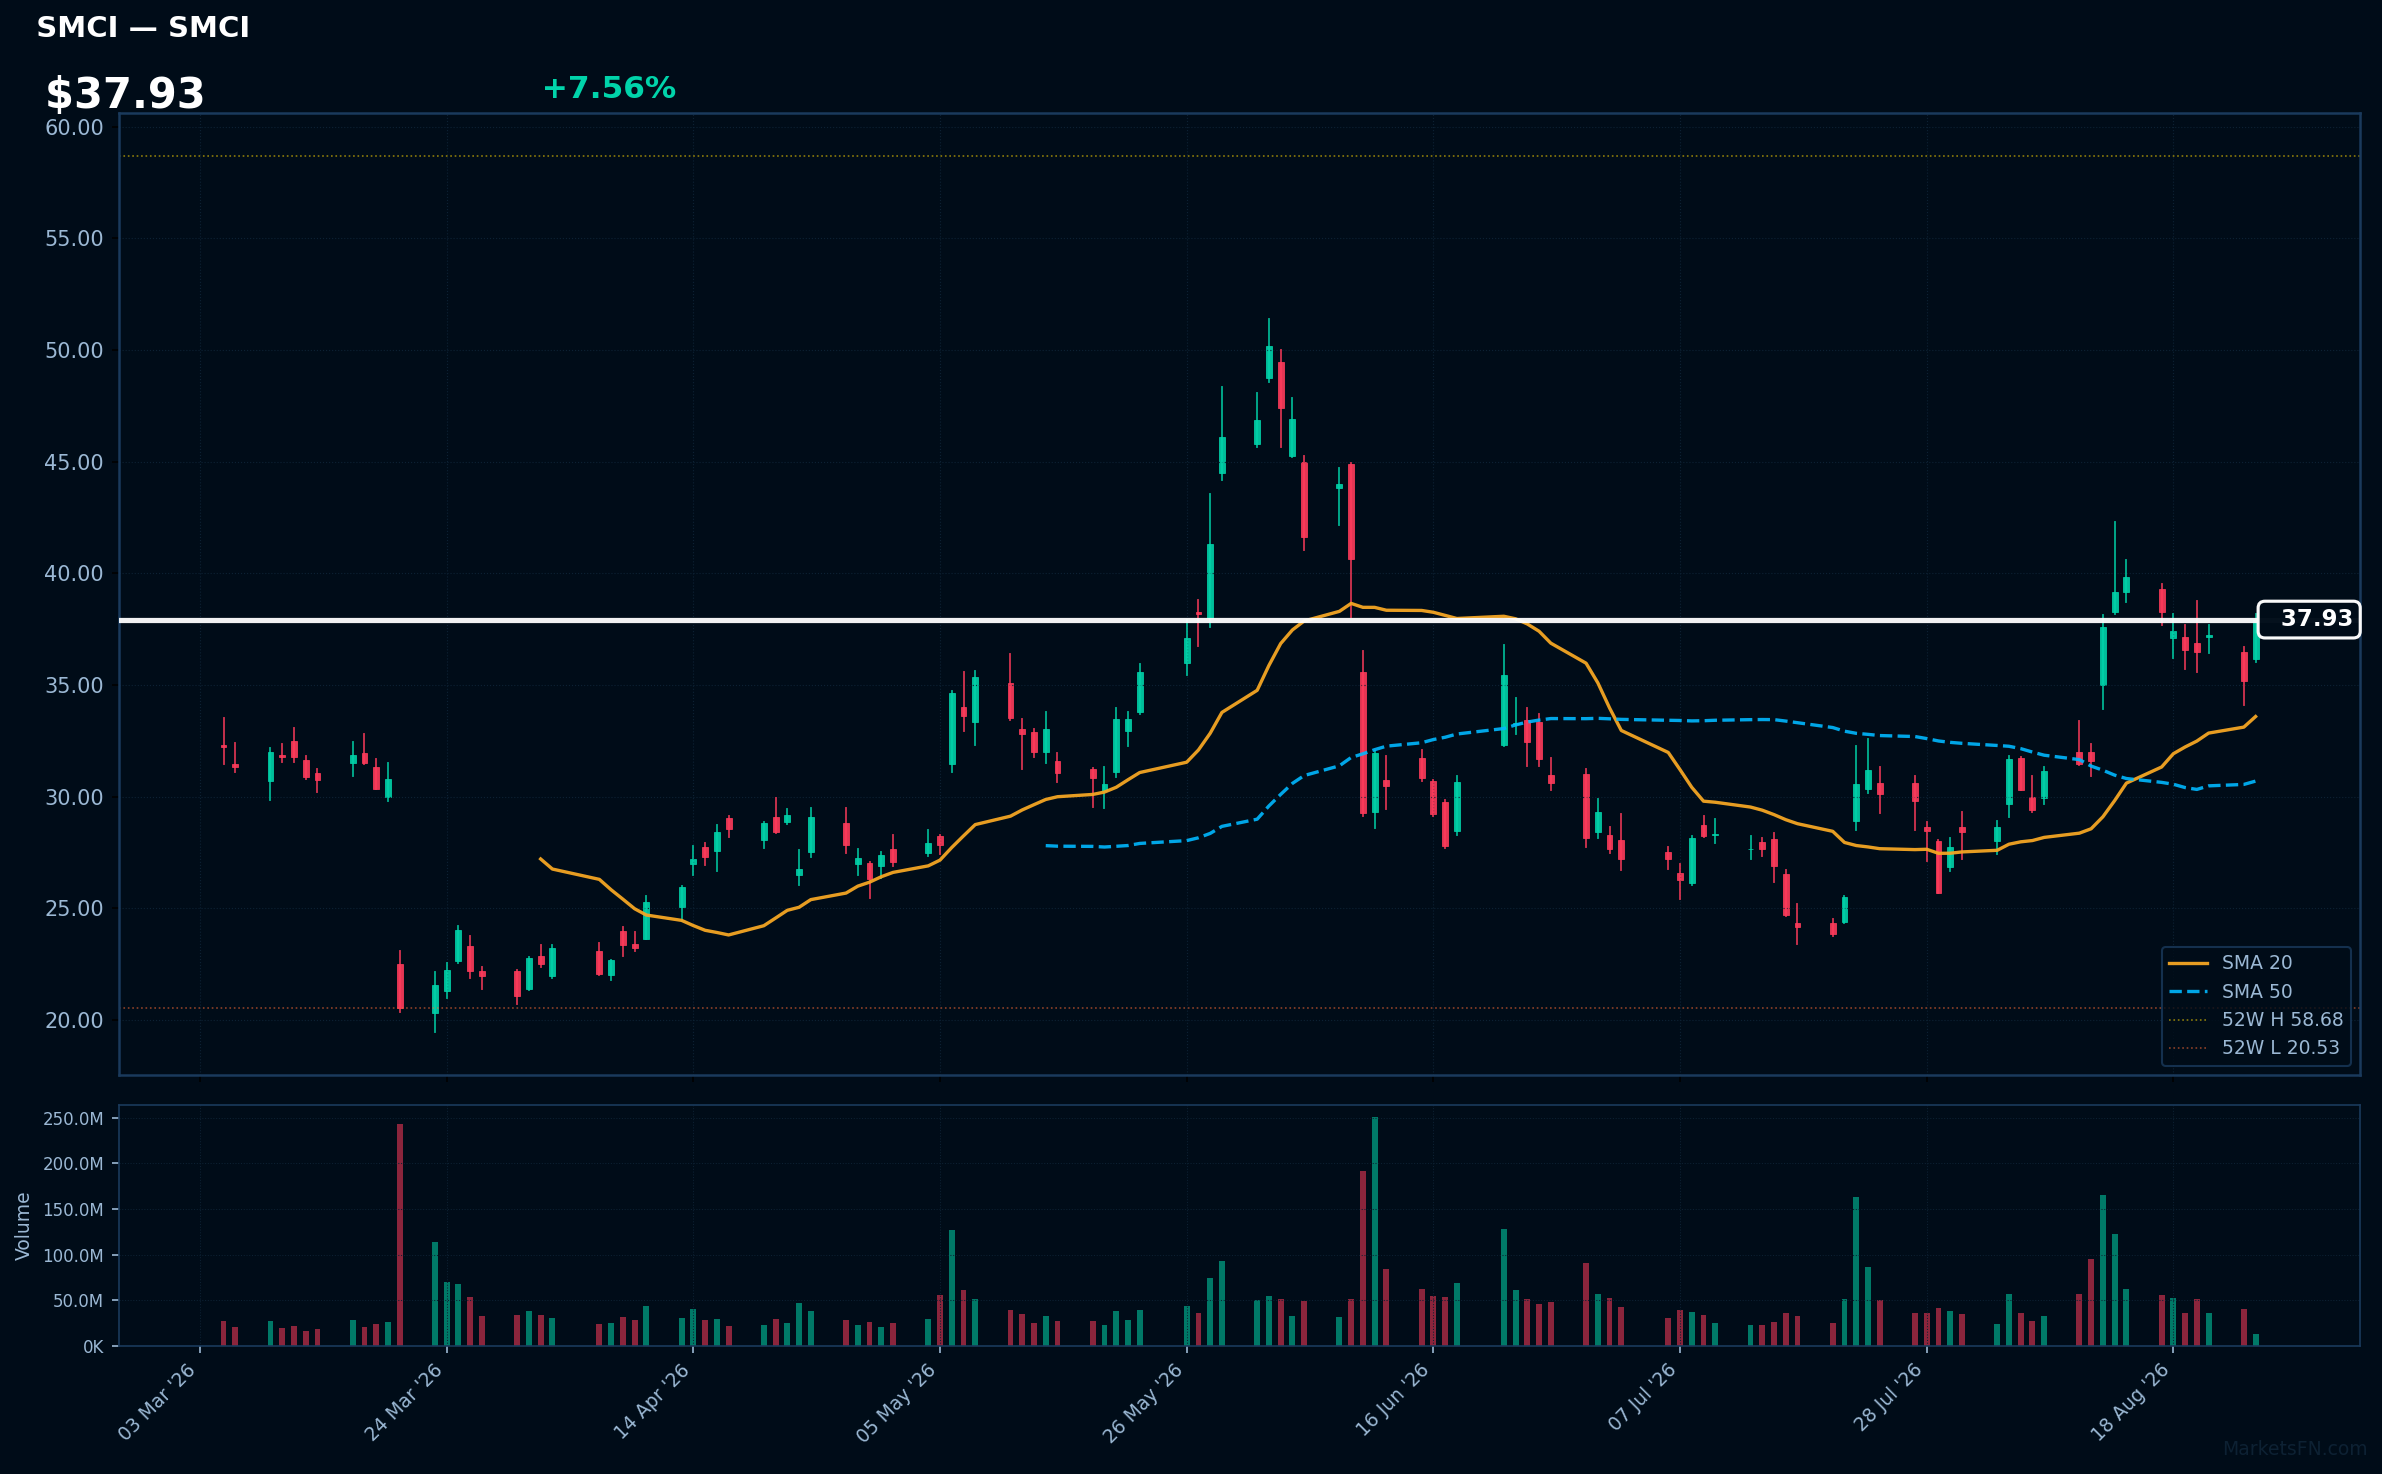Click the SMA 20 legend entry

click(x=2257, y=962)
